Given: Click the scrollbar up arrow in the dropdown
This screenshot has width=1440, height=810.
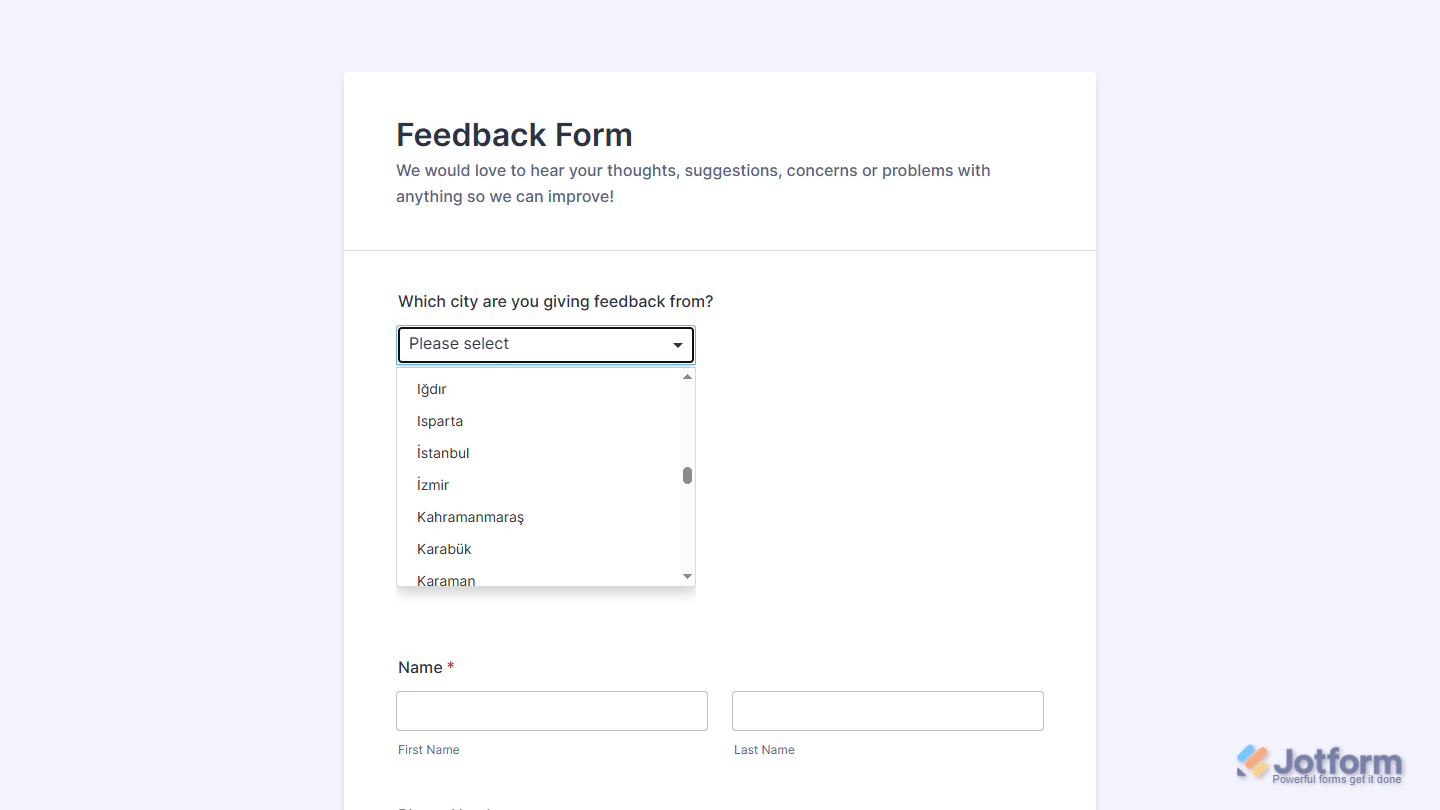Looking at the screenshot, I should (x=687, y=375).
